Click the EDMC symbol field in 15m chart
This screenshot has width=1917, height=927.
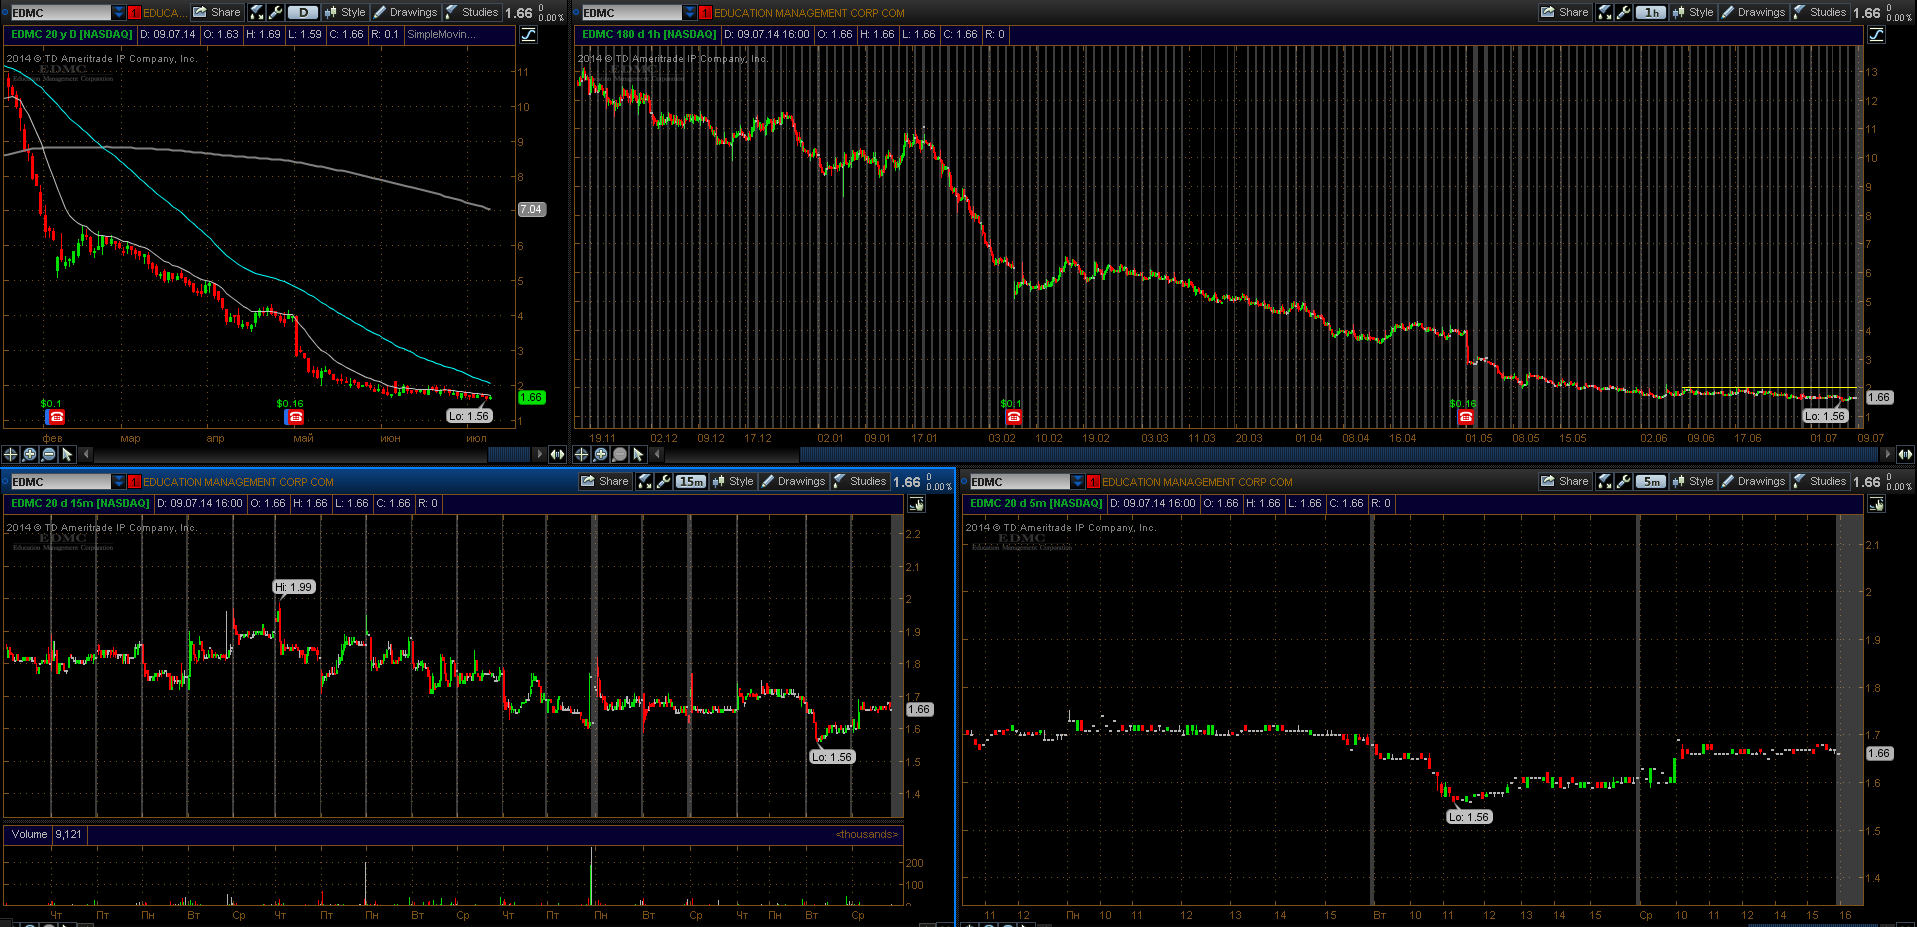tap(60, 481)
